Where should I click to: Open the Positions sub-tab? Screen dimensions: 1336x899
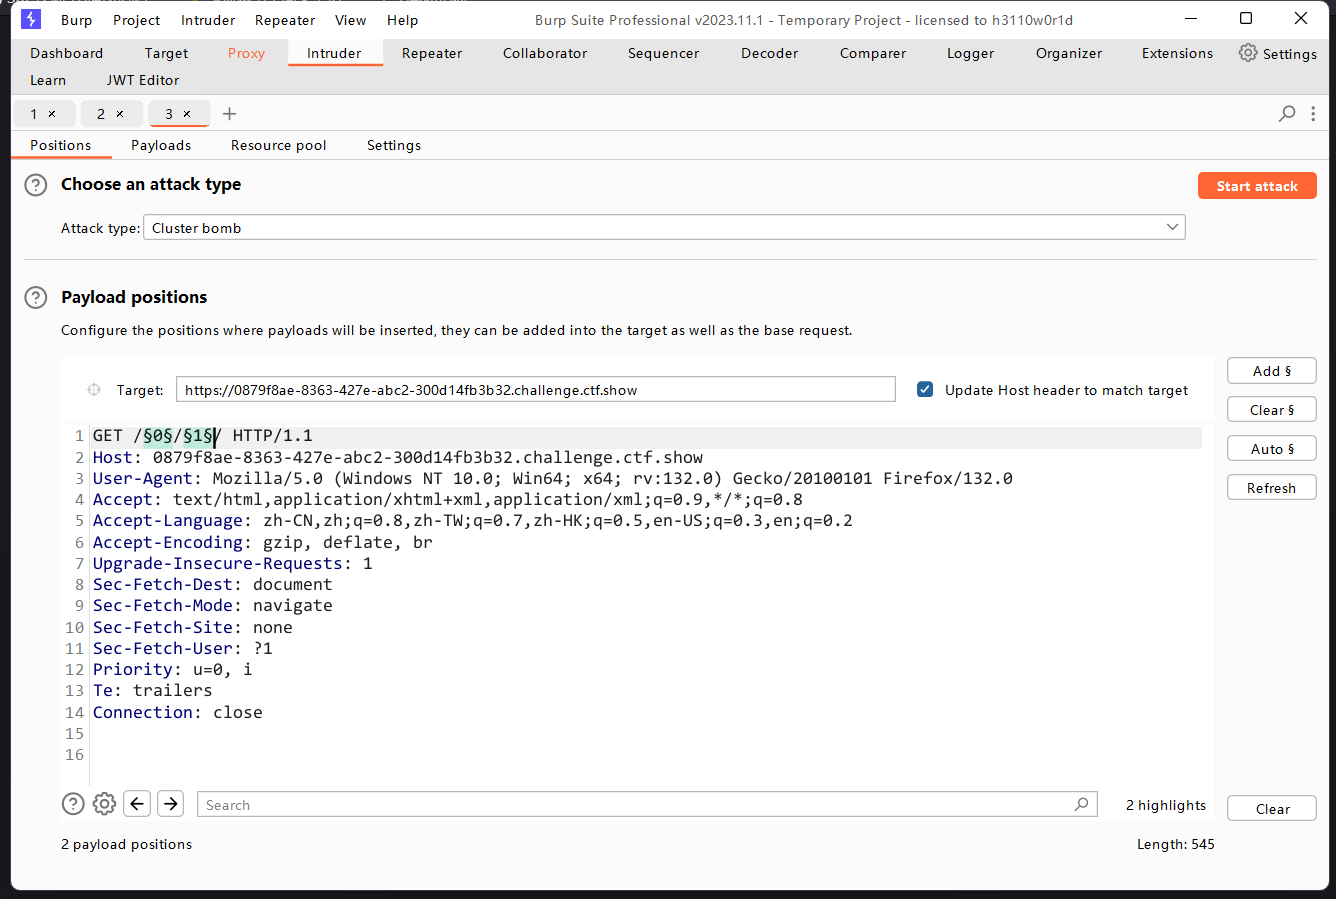60,145
